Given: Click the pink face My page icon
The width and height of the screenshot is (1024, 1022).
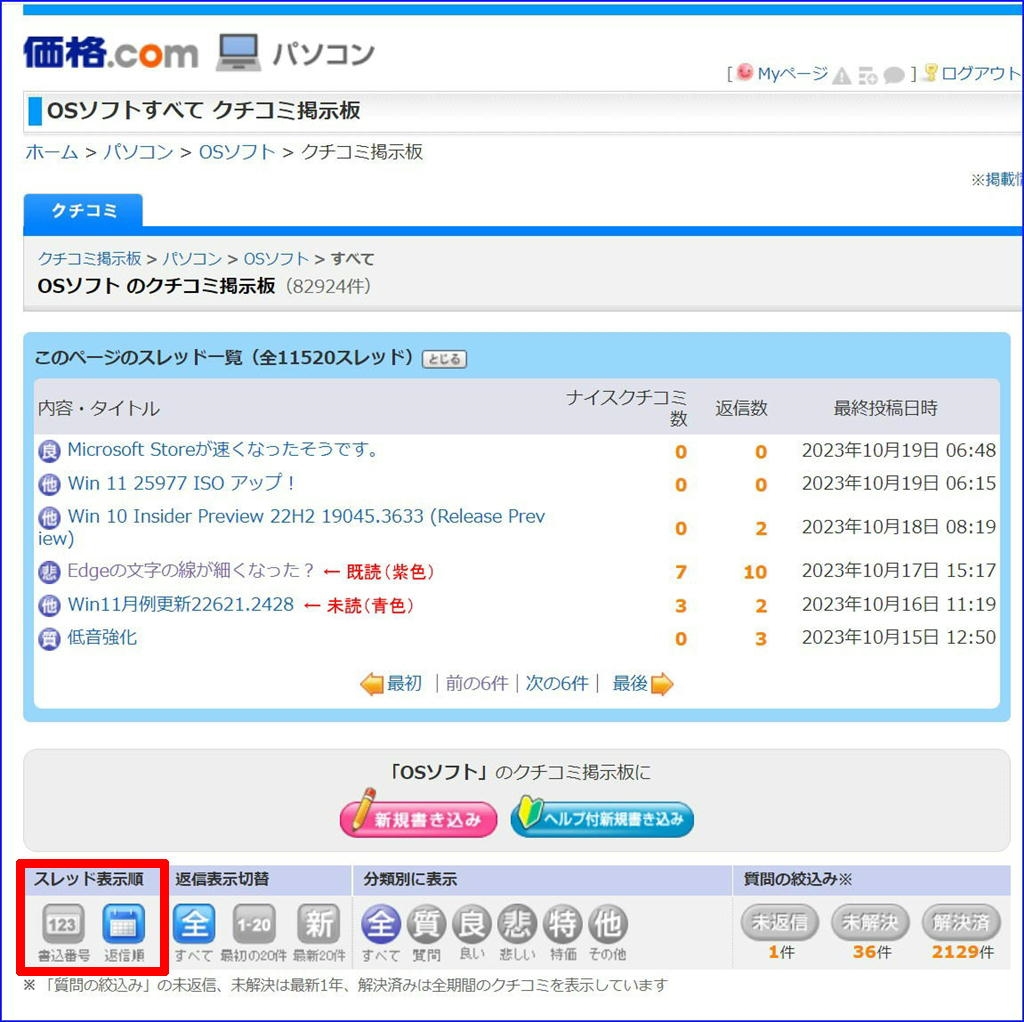Looking at the screenshot, I should 744,72.
